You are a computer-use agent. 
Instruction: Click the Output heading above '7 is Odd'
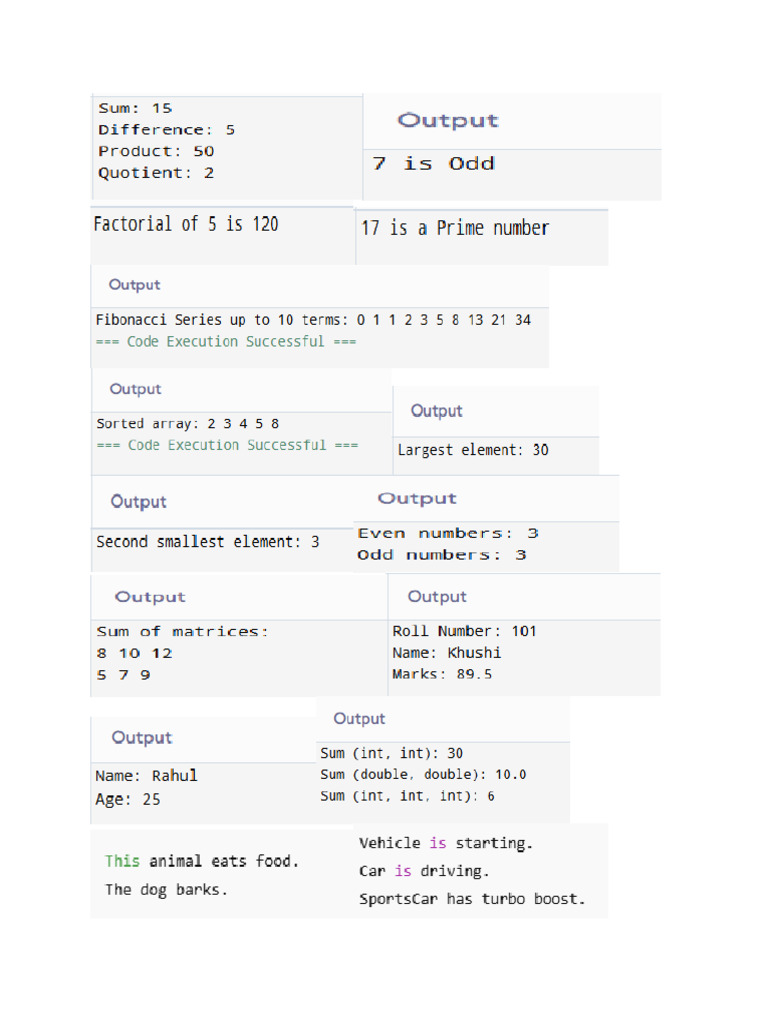click(447, 121)
